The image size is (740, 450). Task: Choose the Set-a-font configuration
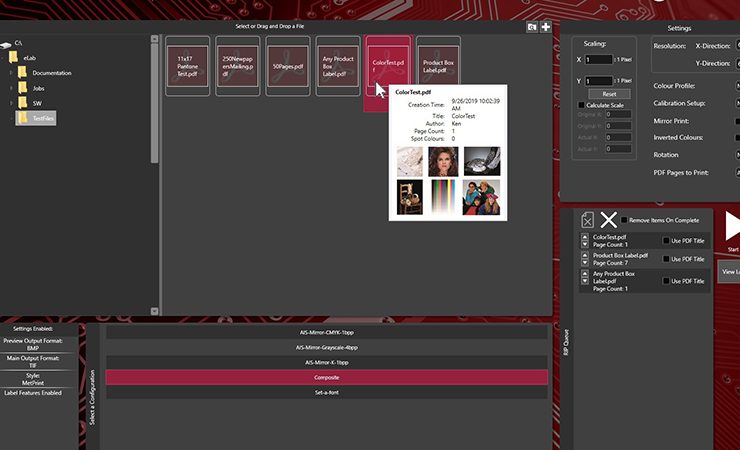327,392
